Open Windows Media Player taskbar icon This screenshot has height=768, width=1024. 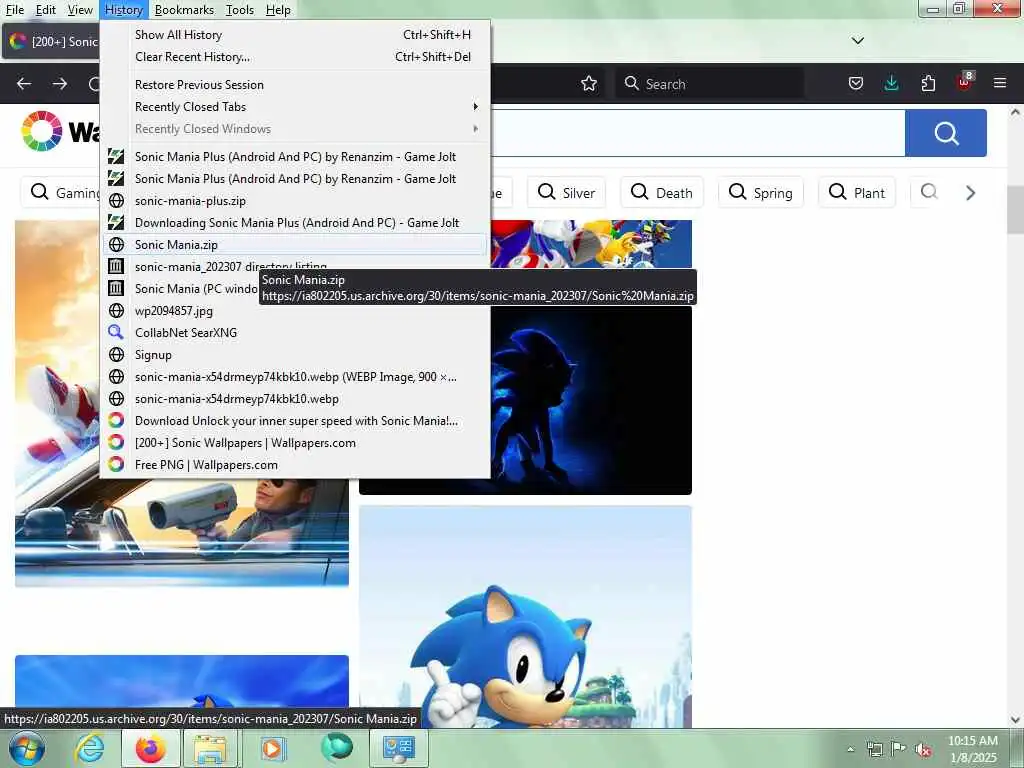pyautogui.click(x=273, y=749)
